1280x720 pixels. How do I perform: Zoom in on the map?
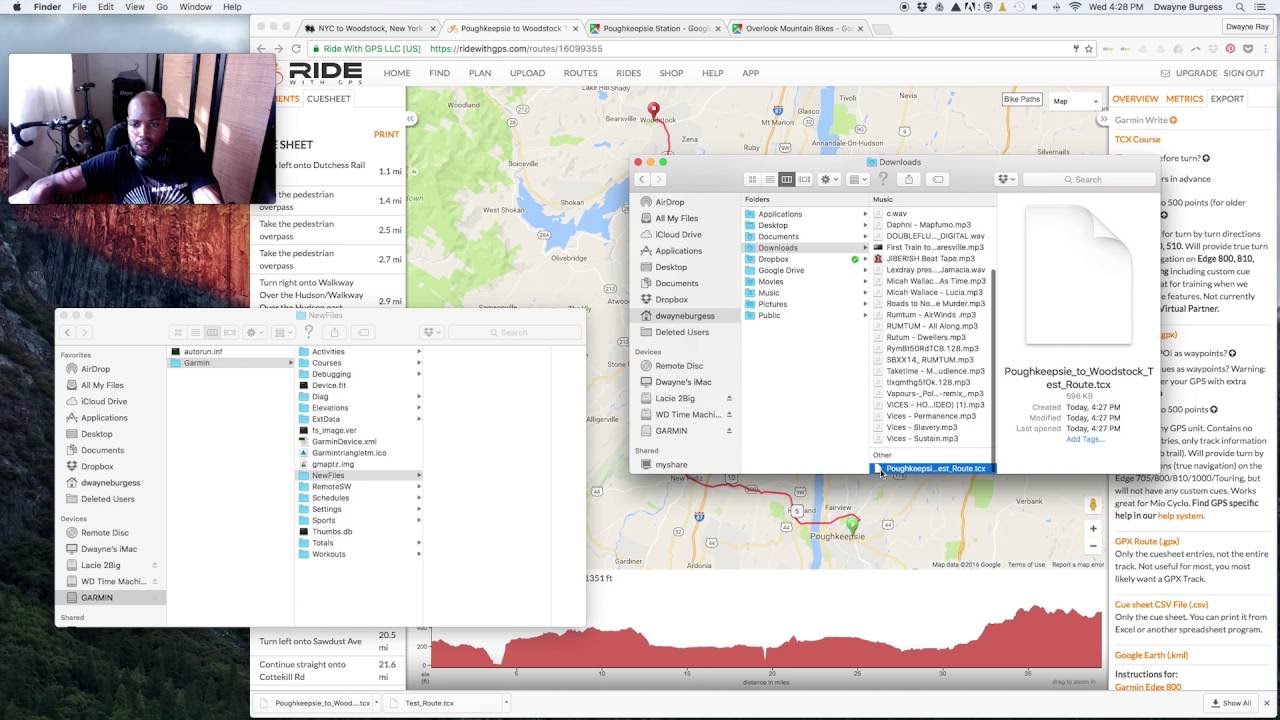1094,528
